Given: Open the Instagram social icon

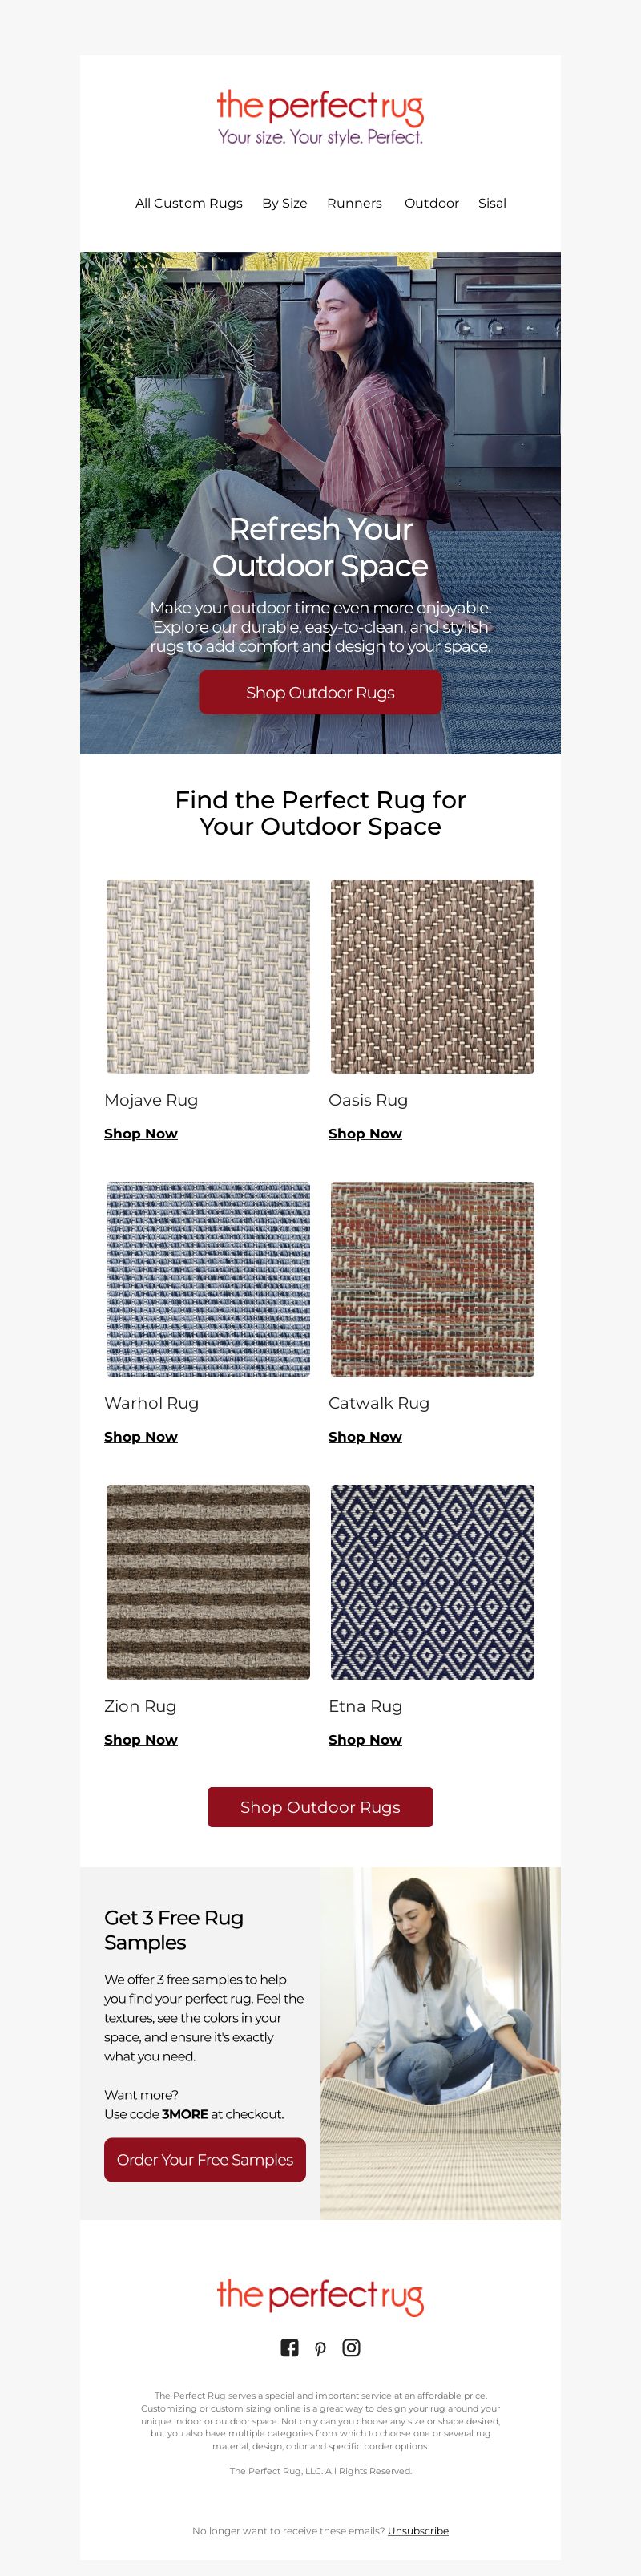Looking at the screenshot, I should (x=351, y=2347).
